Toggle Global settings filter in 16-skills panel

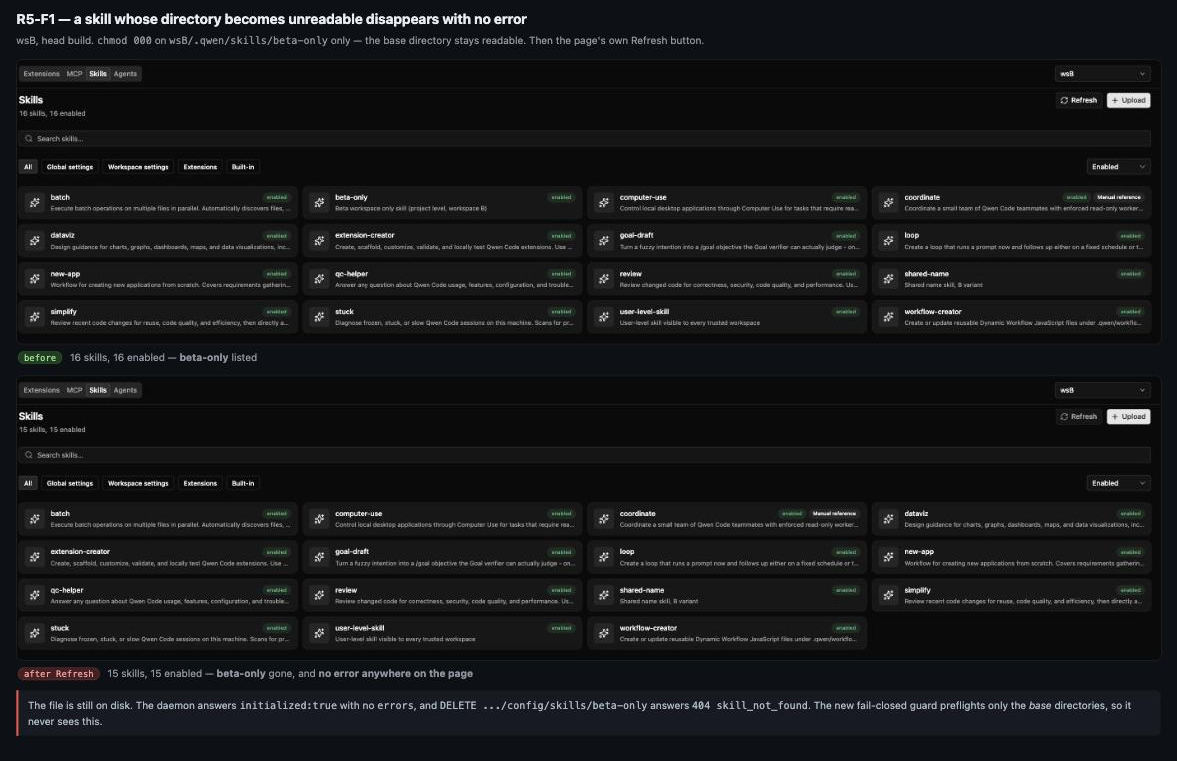pos(70,167)
